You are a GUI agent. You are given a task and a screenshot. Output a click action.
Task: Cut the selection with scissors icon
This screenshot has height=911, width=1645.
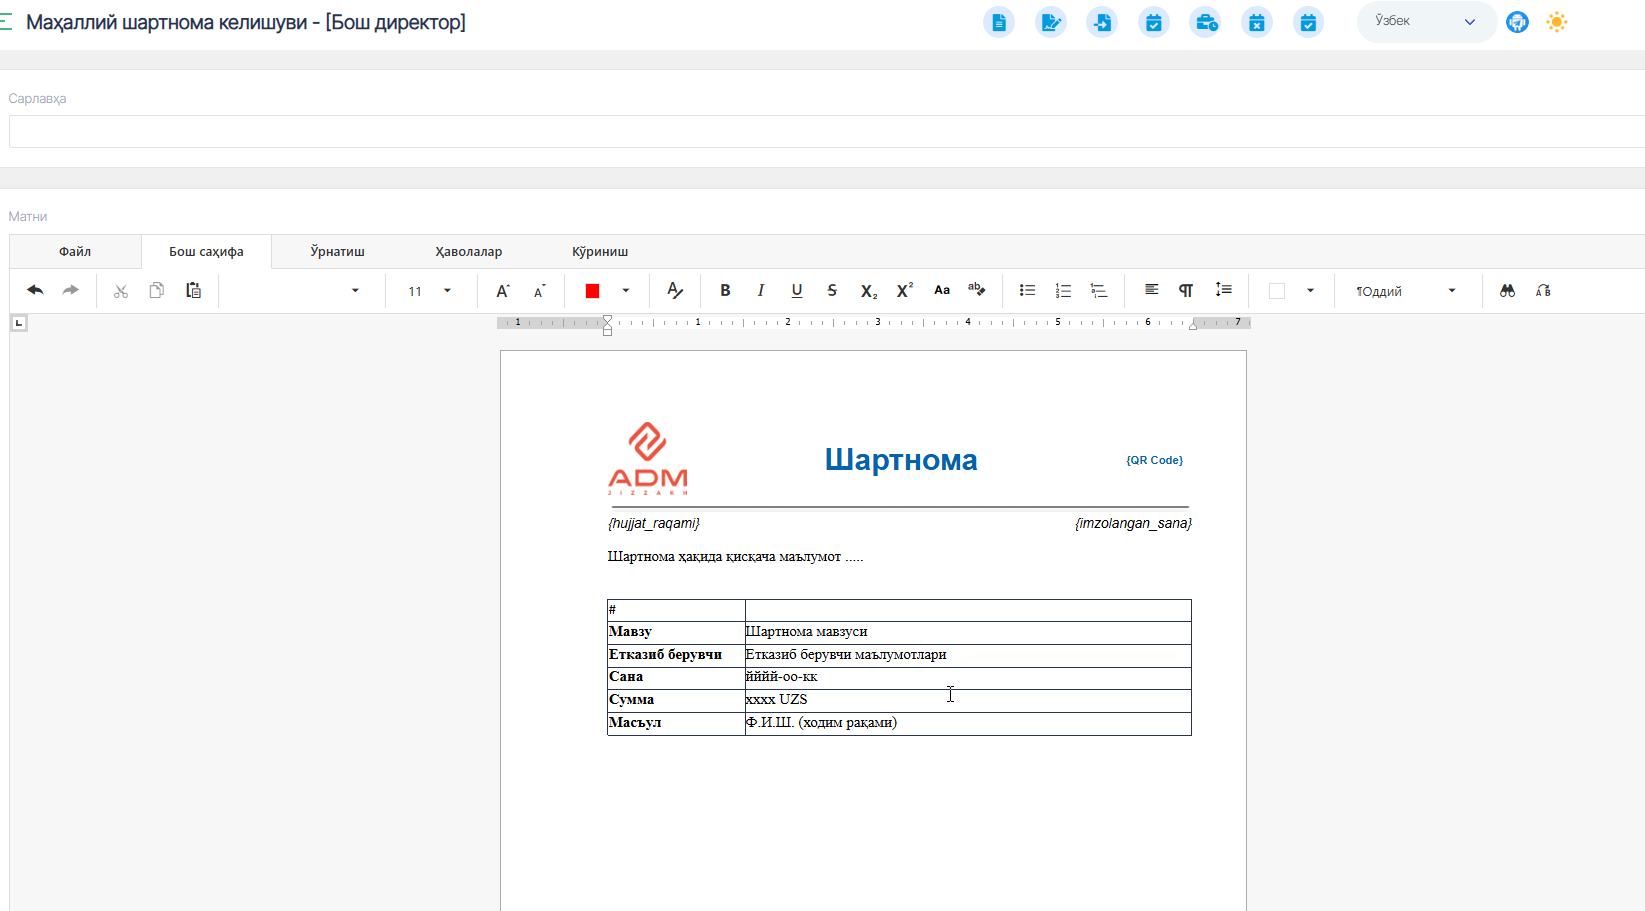click(121, 291)
